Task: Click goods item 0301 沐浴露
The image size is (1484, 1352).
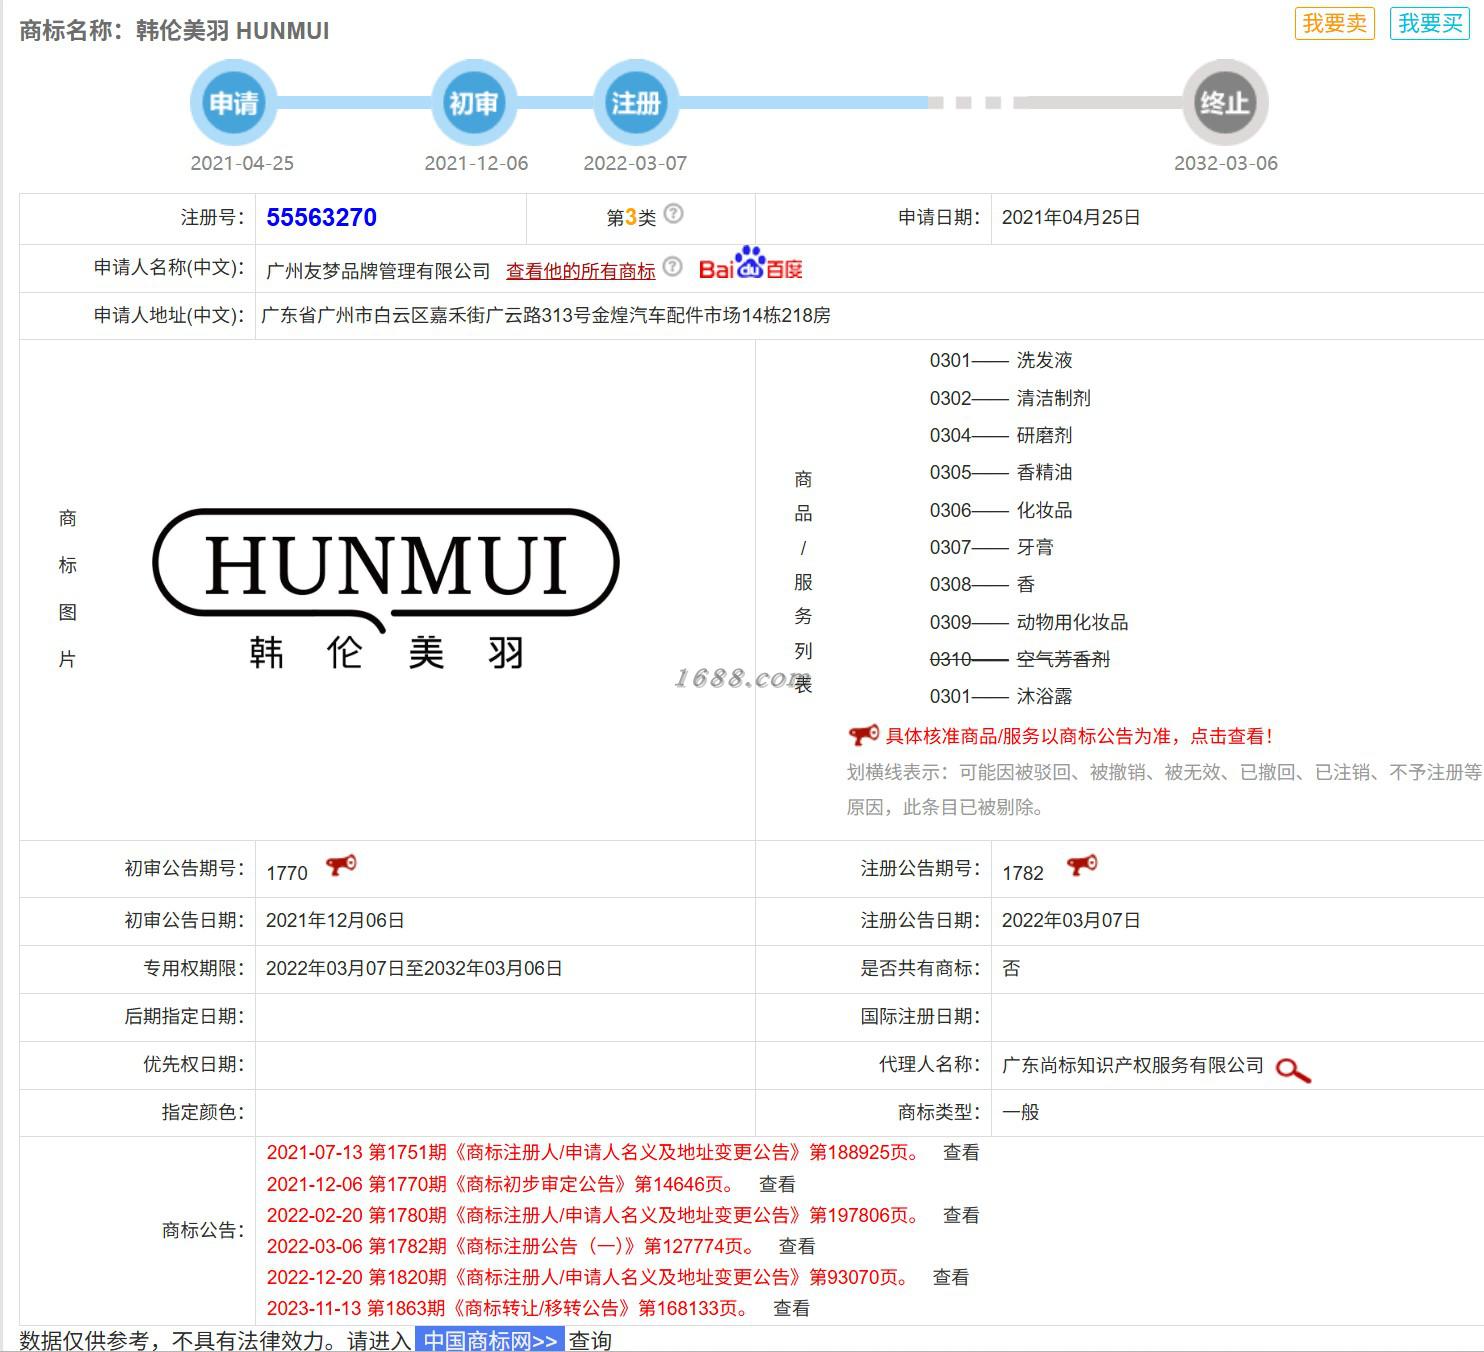Action: pos(1001,696)
